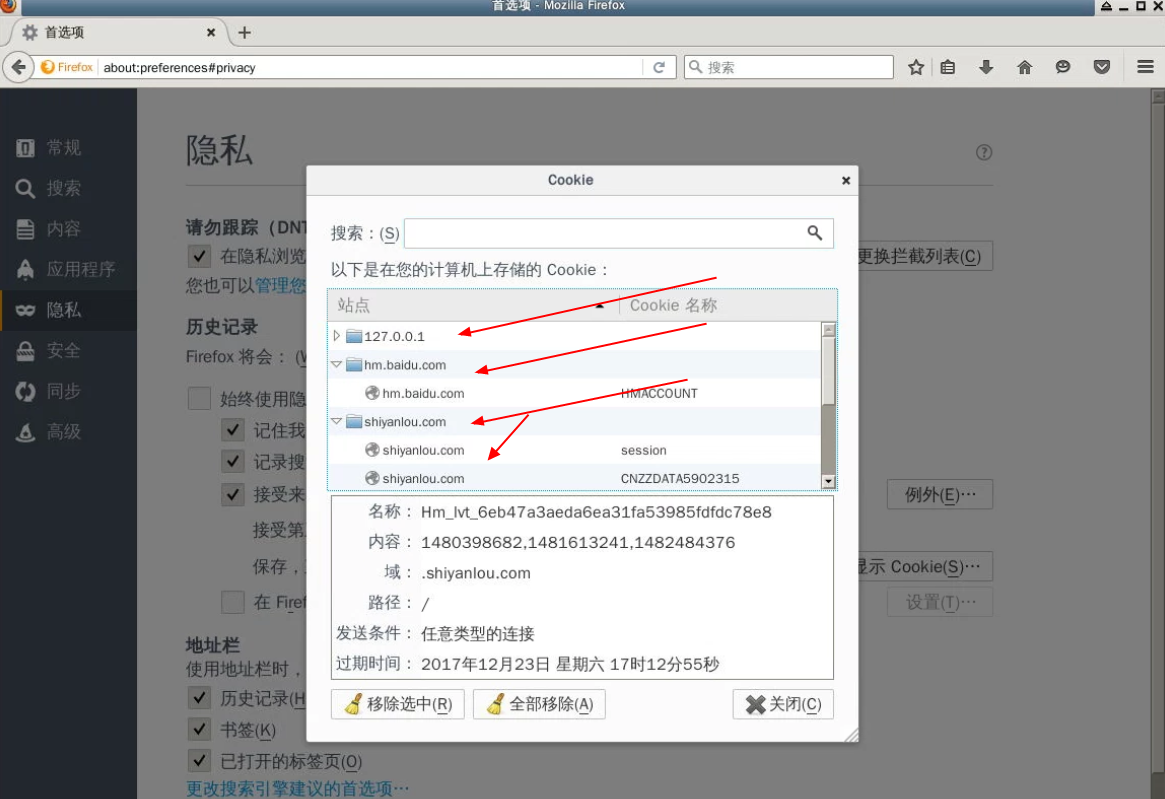Collapse the hm.baidu.com folder
Screen dimensions: 1165x799
click(337, 365)
